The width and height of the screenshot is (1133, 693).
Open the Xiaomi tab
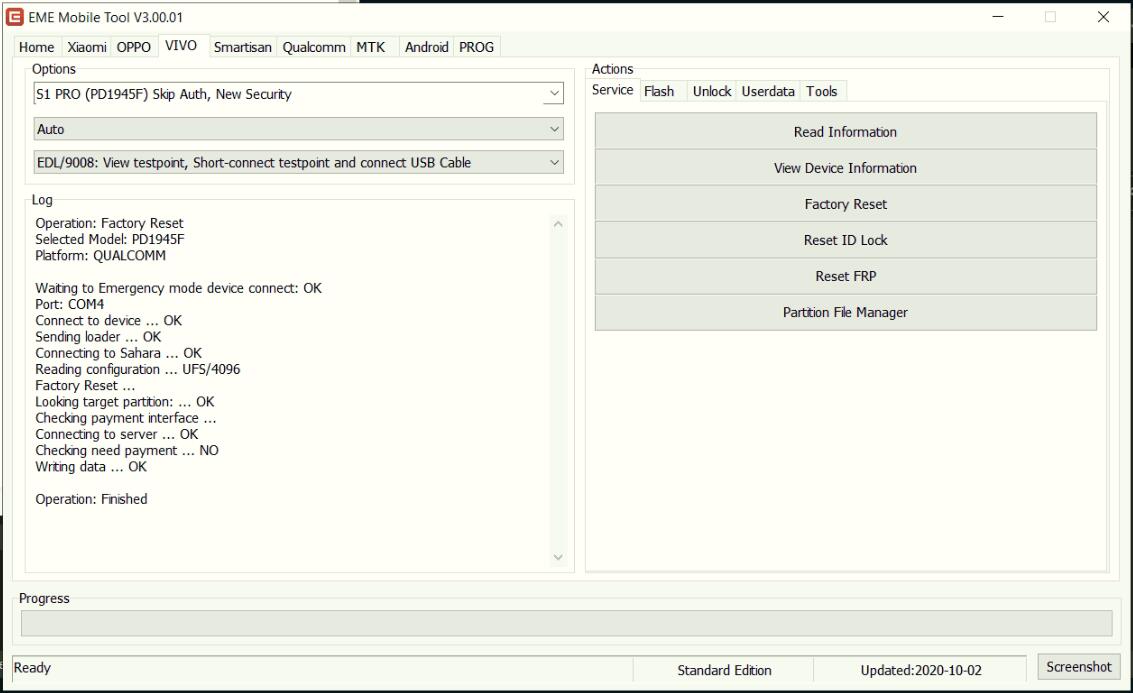pos(87,47)
